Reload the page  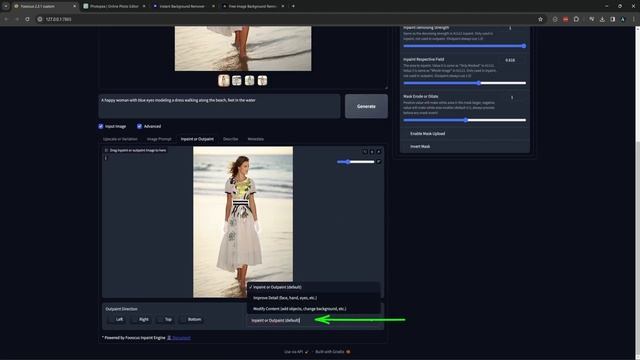click(27, 19)
